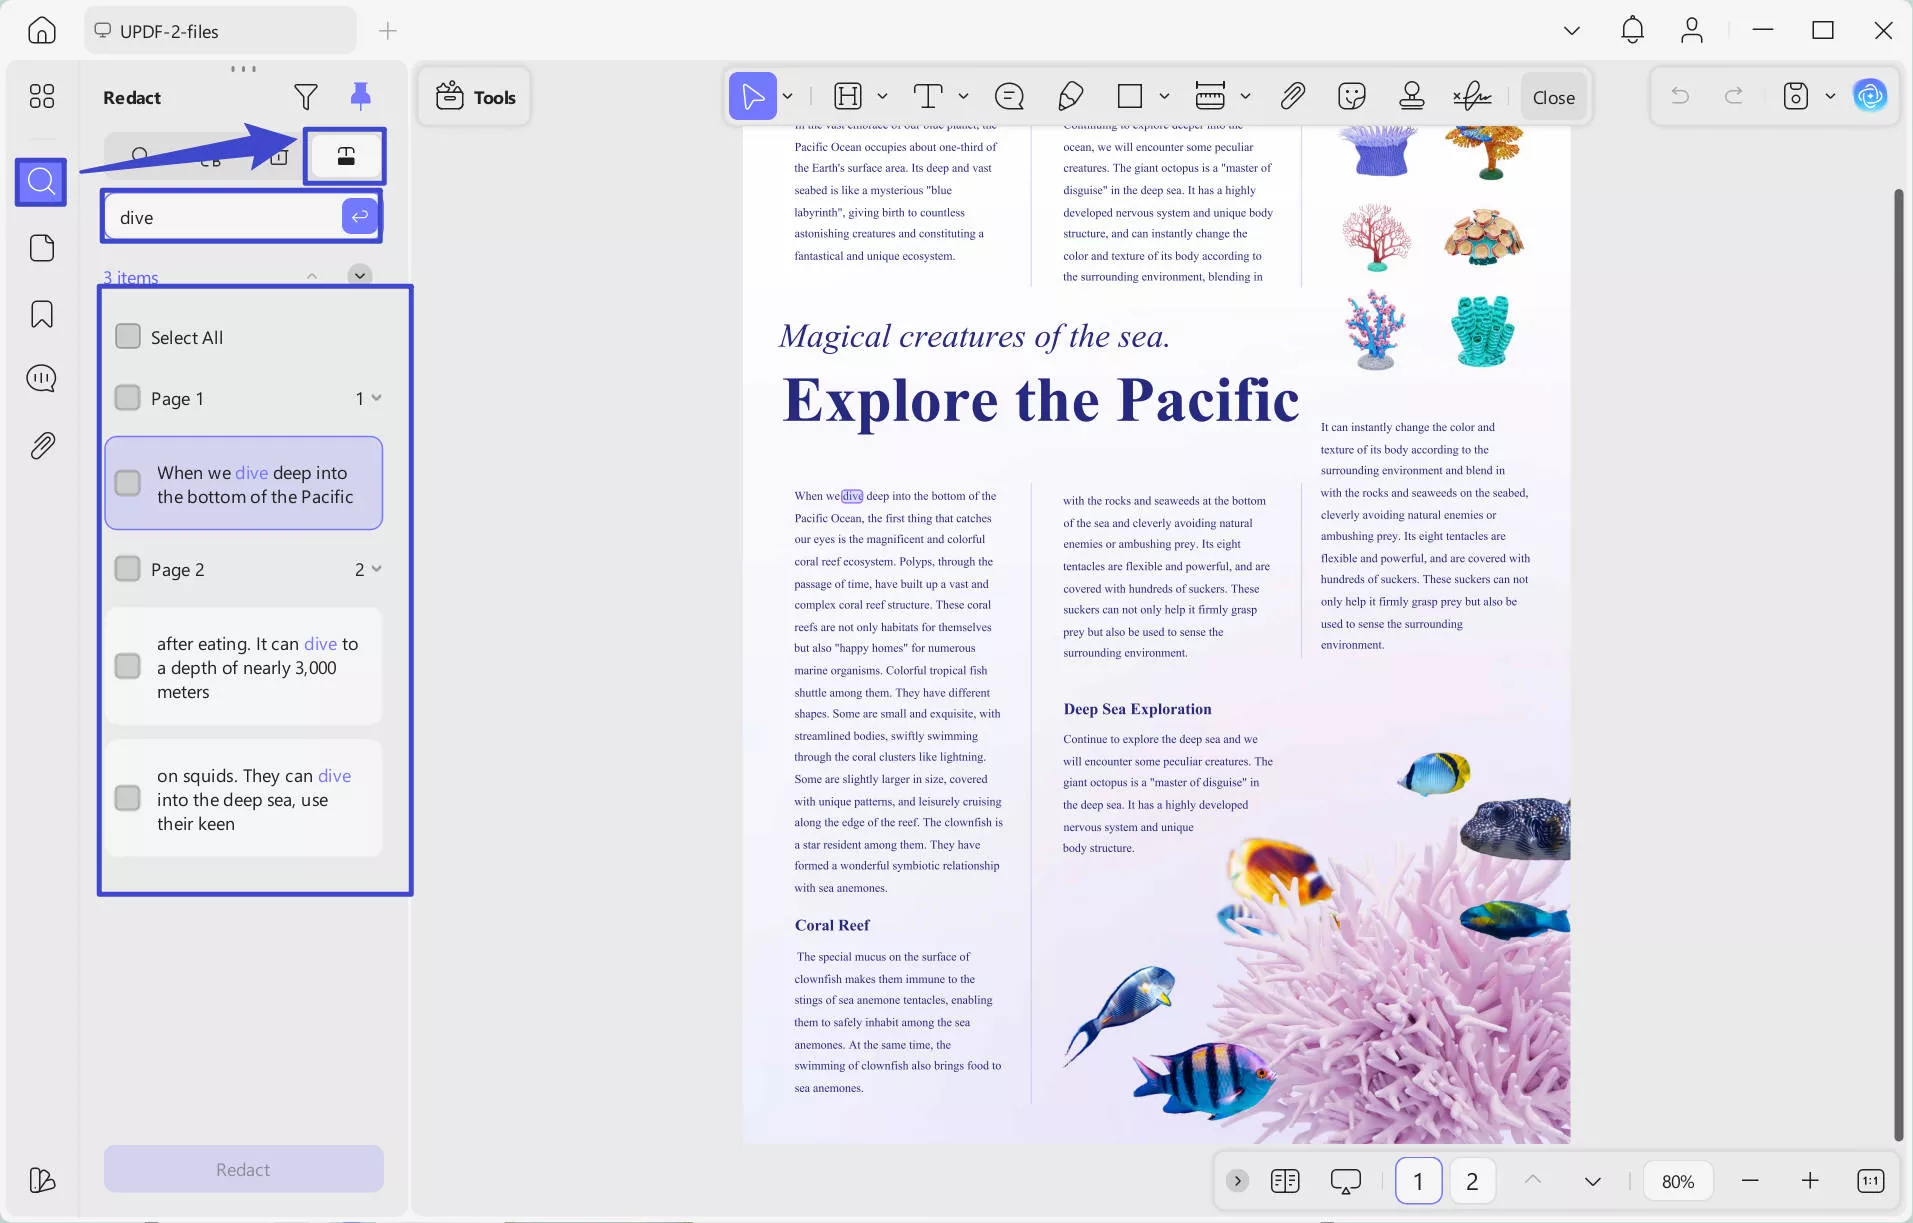Switch to the redact search tab
This screenshot has height=1223, width=1913.
[345, 156]
